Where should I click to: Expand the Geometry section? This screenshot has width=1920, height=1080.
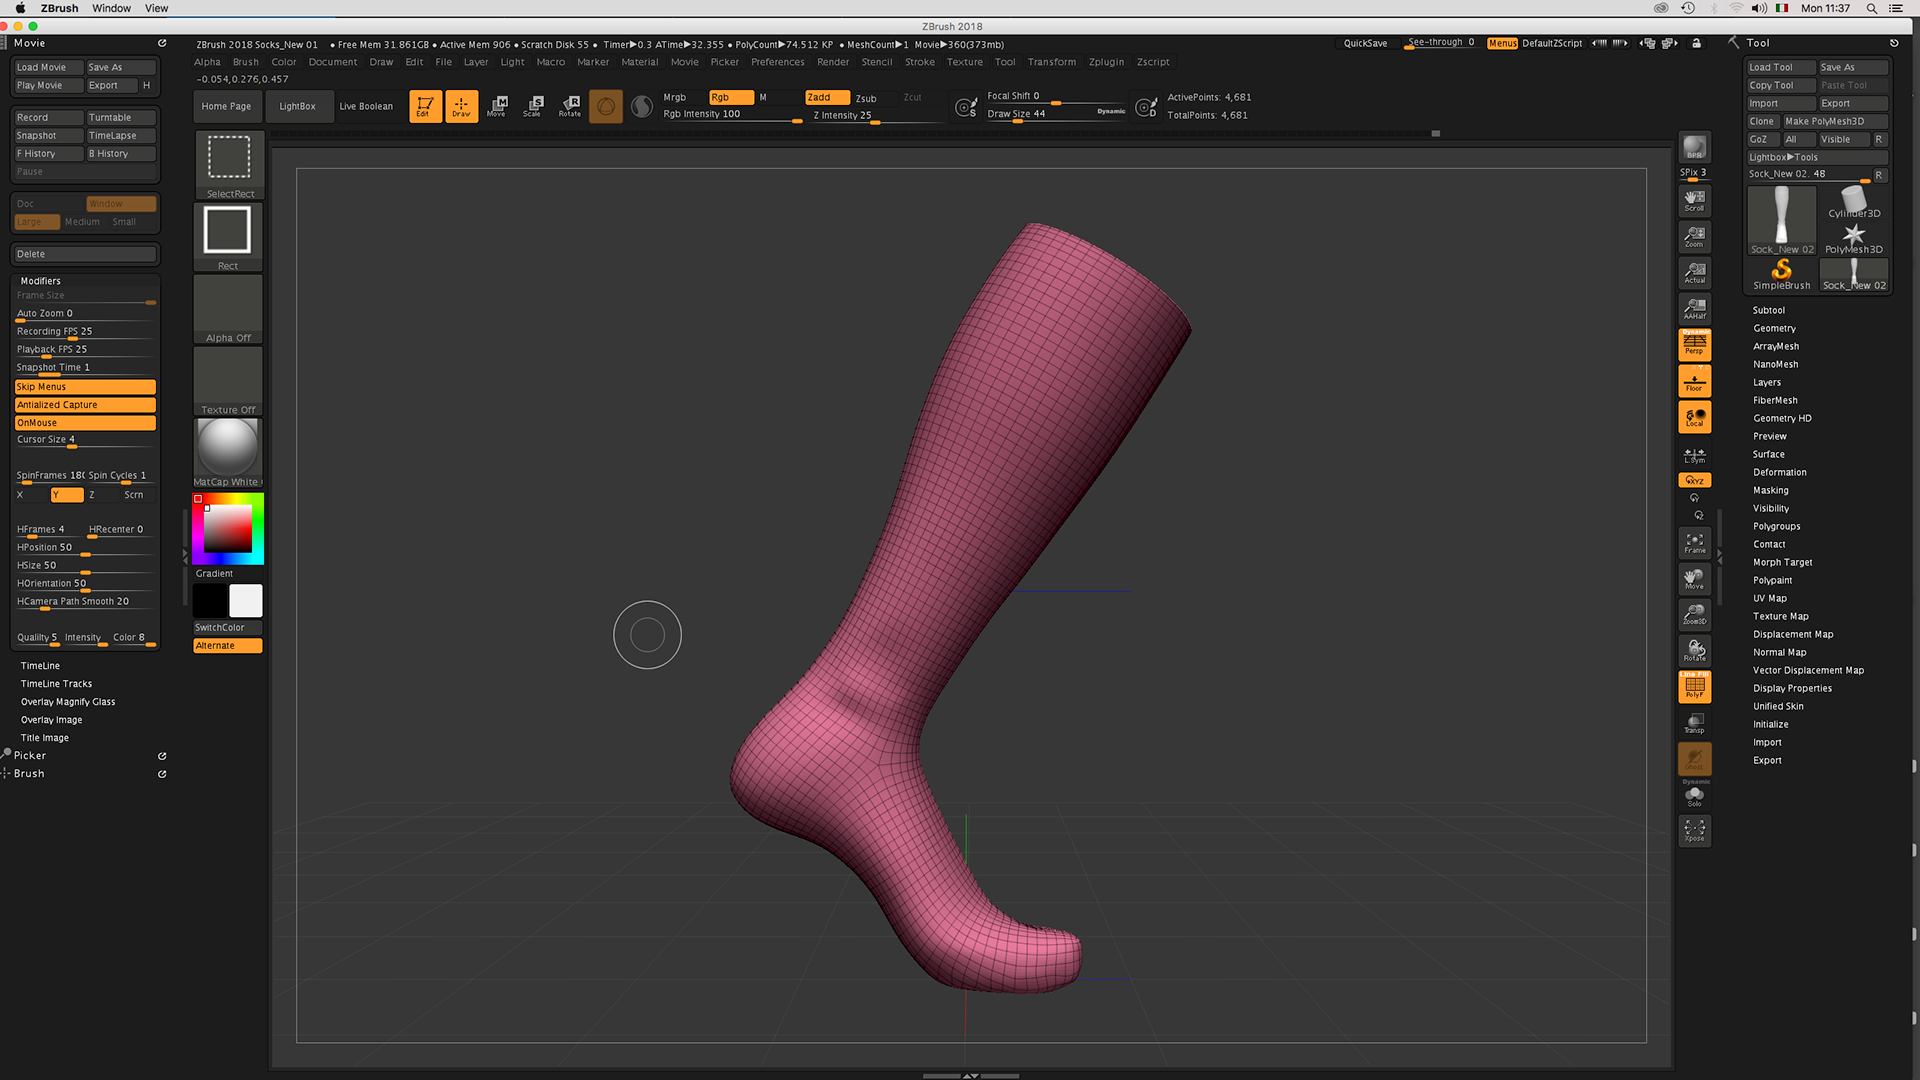point(1774,328)
